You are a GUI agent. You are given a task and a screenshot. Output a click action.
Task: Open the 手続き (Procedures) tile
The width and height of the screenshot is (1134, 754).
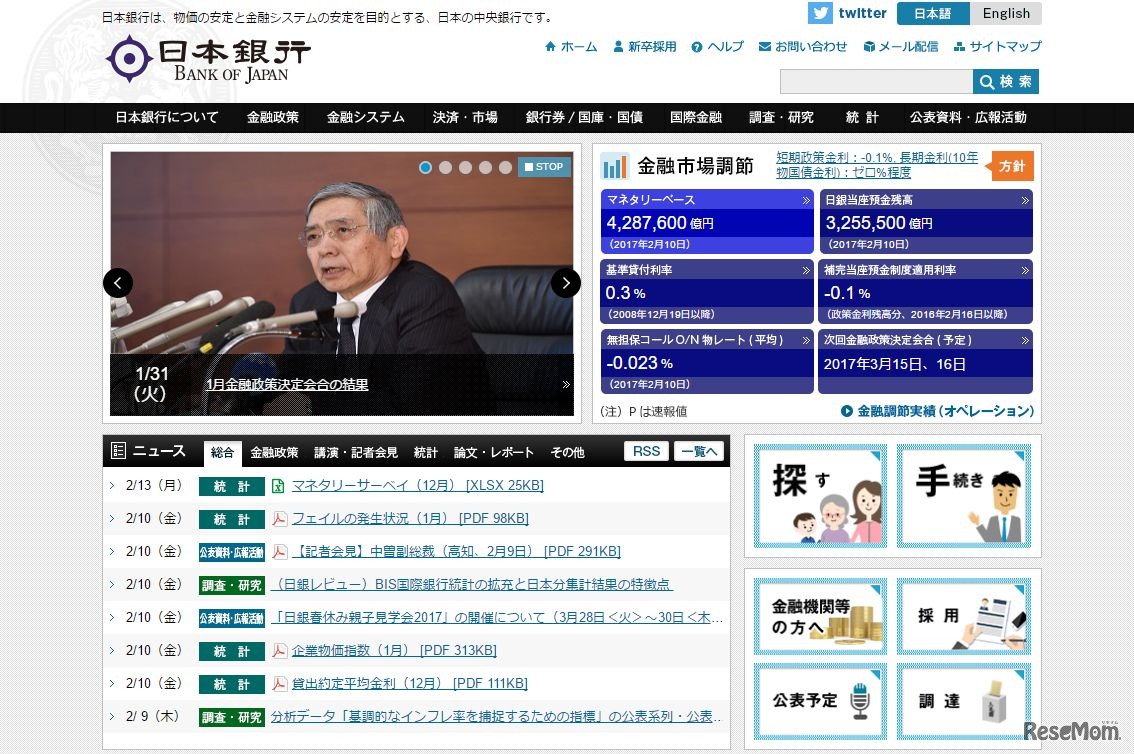[962, 496]
